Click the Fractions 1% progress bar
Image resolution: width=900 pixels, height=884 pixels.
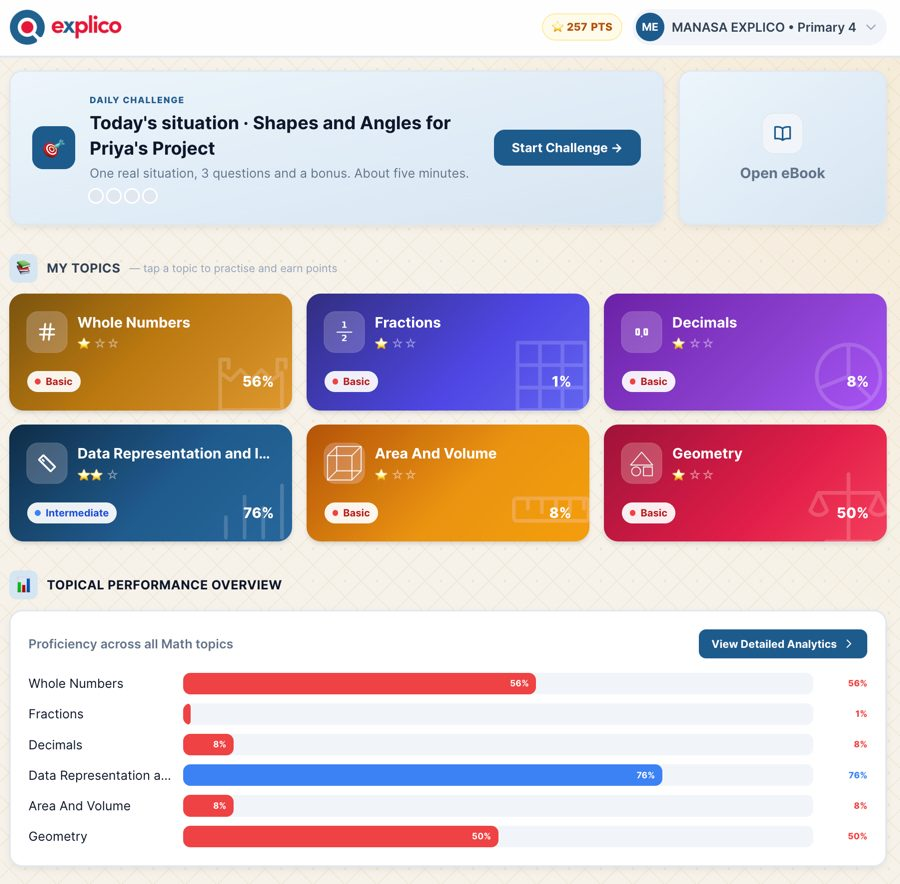[187, 714]
